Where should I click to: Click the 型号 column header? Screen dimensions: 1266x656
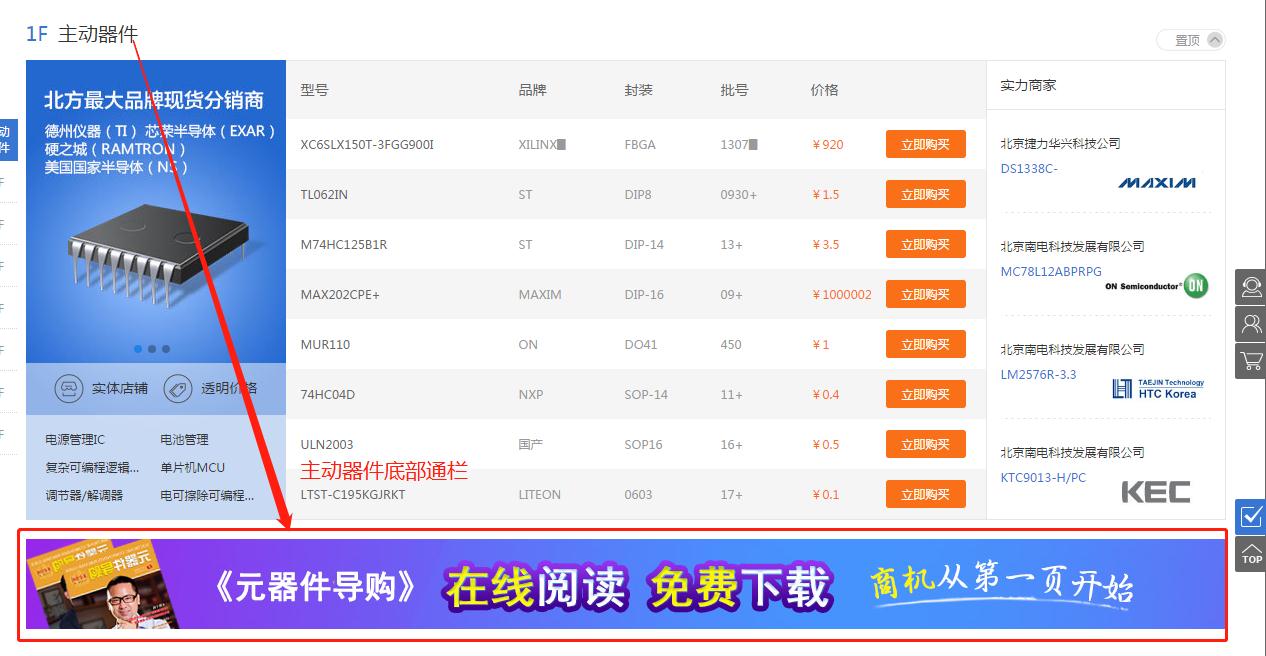click(314, 90)
